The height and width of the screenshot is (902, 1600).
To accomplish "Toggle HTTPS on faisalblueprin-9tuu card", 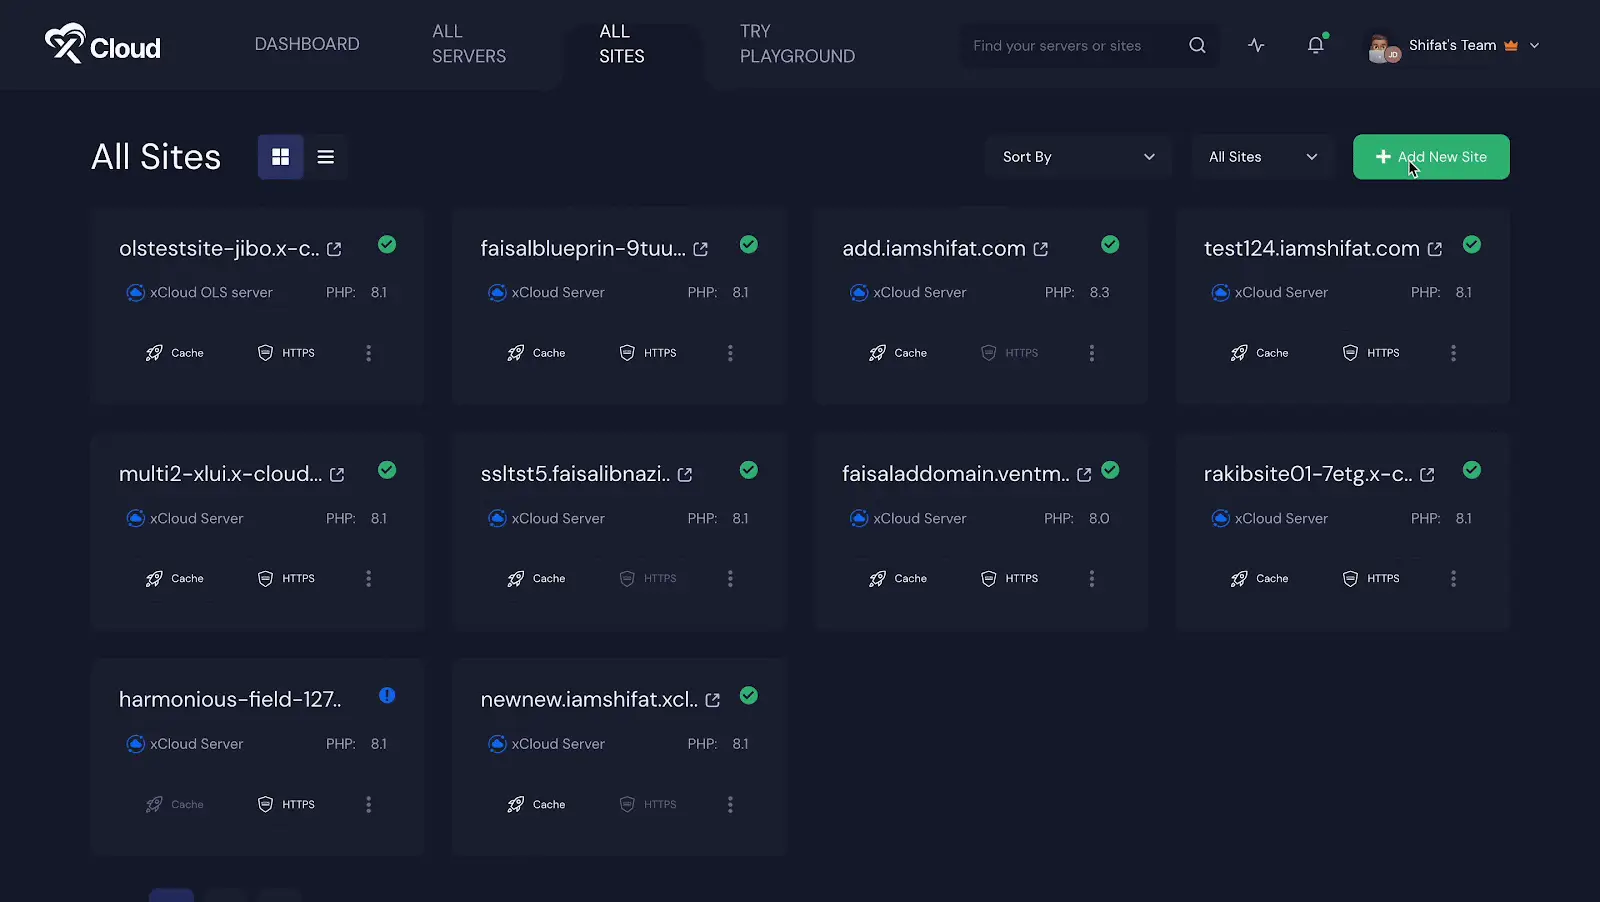I will click(x=648, y=353).
